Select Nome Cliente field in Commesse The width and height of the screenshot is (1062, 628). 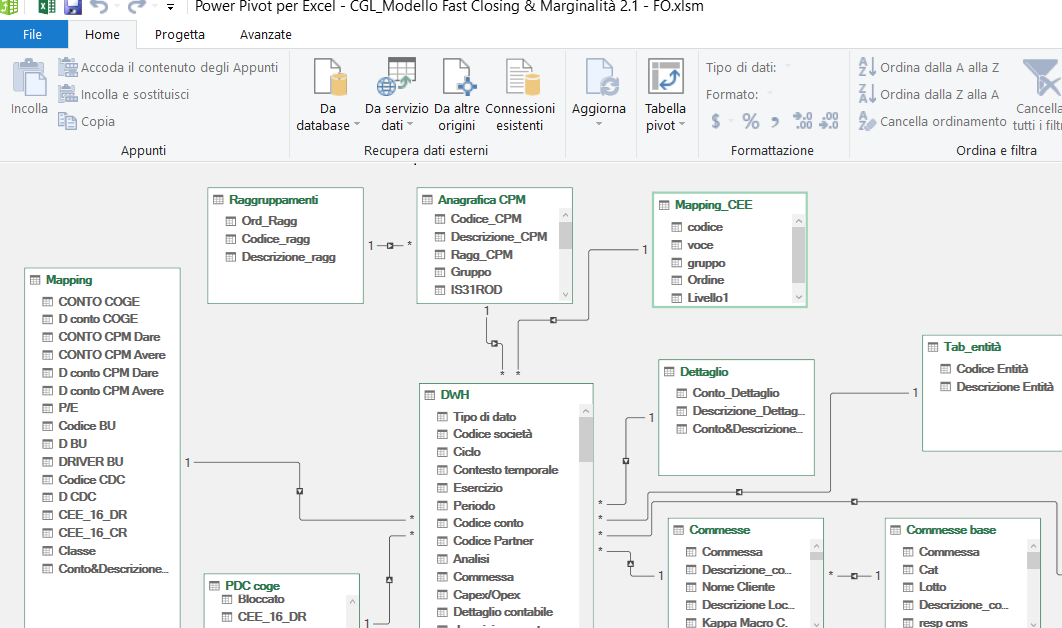tap(738, 587)
